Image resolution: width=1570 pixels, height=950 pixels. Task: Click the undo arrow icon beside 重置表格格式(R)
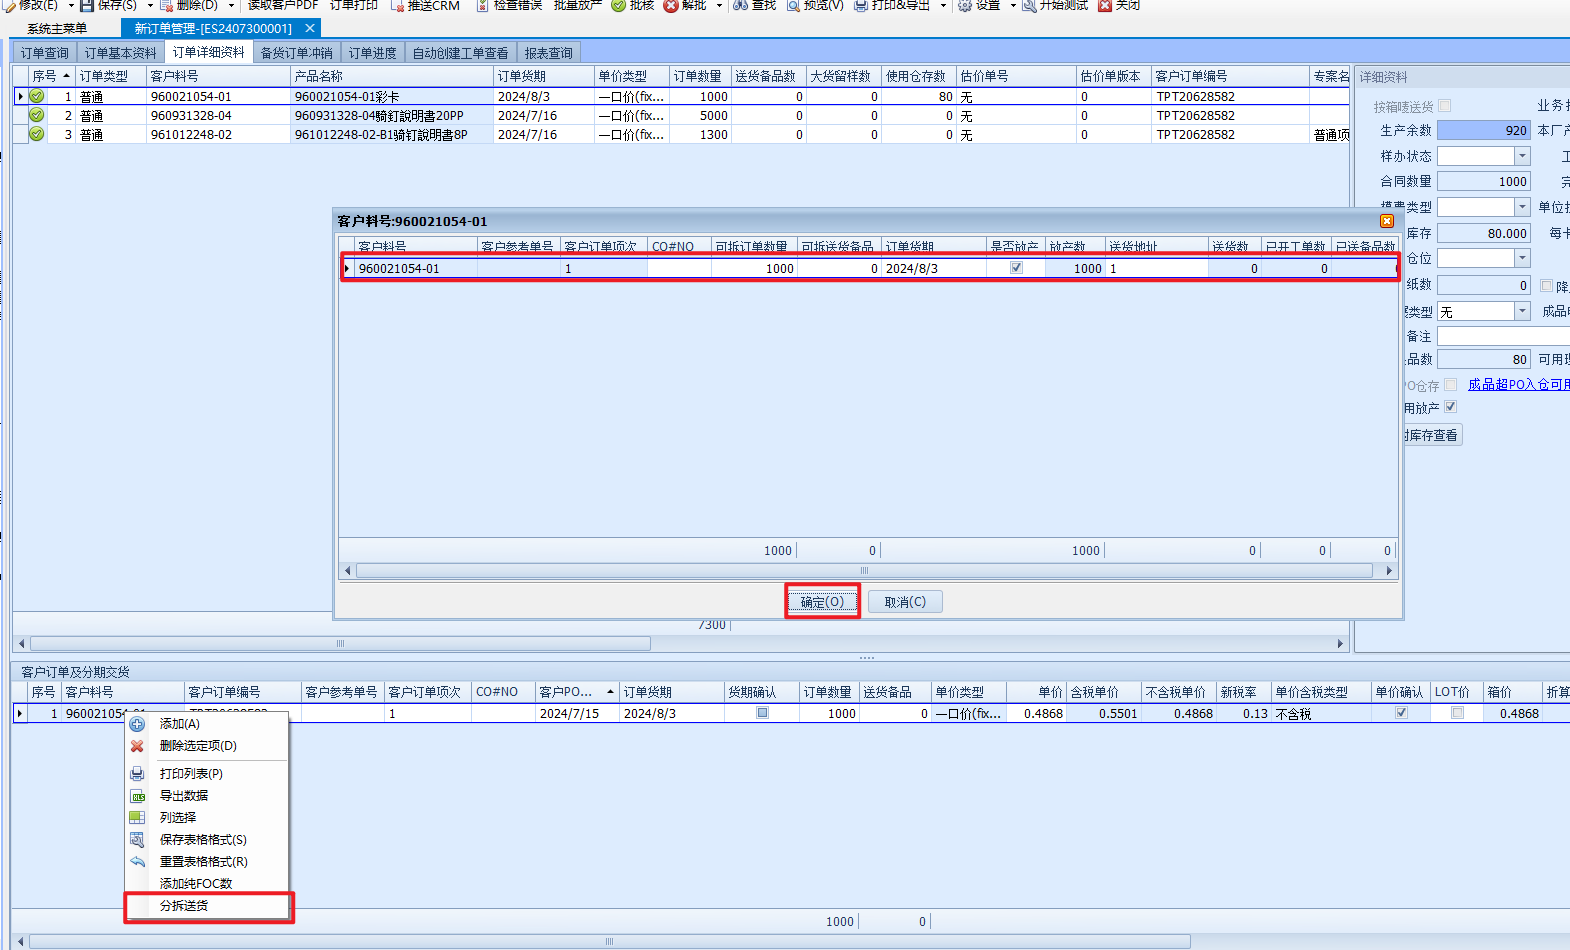(138, 862)
